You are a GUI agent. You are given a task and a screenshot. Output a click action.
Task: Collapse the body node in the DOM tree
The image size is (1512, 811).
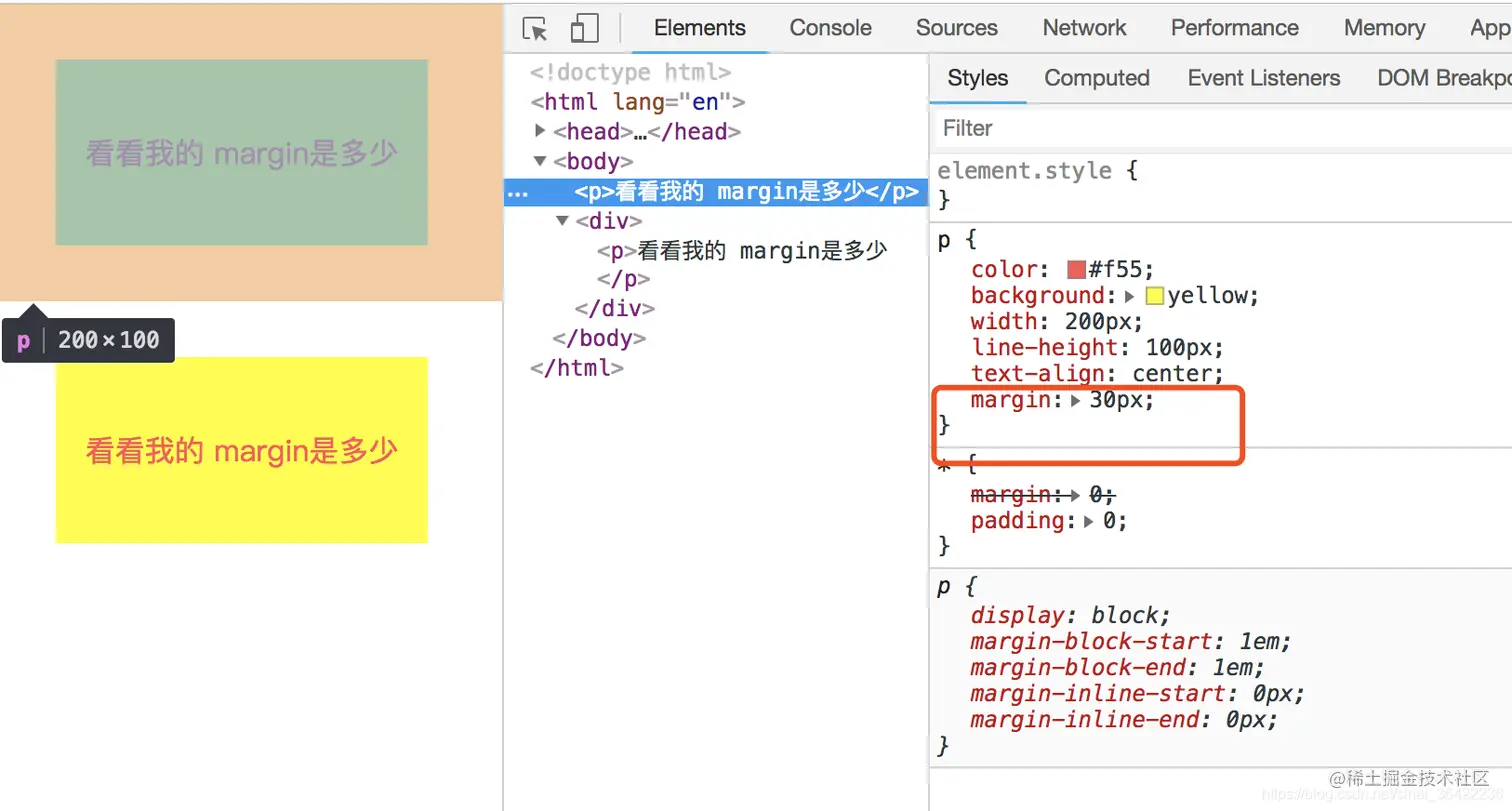(x=540, y=161)
